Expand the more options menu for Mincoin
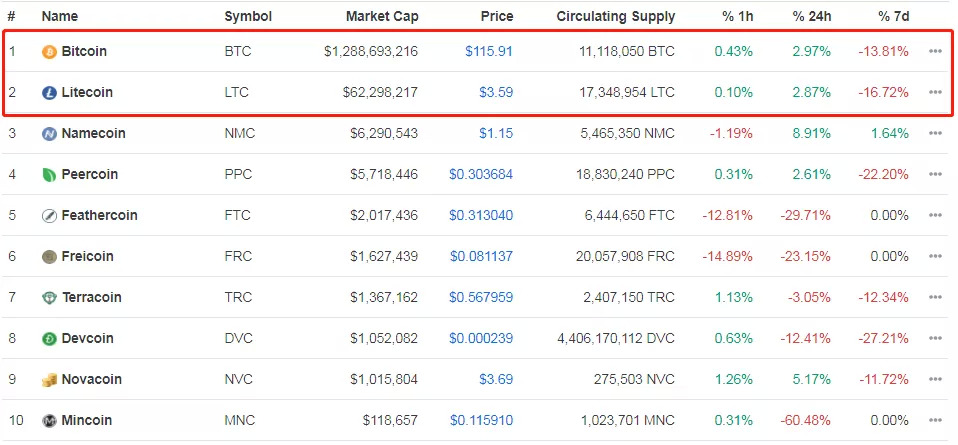The image size is (958, 445). coord(935,421)
